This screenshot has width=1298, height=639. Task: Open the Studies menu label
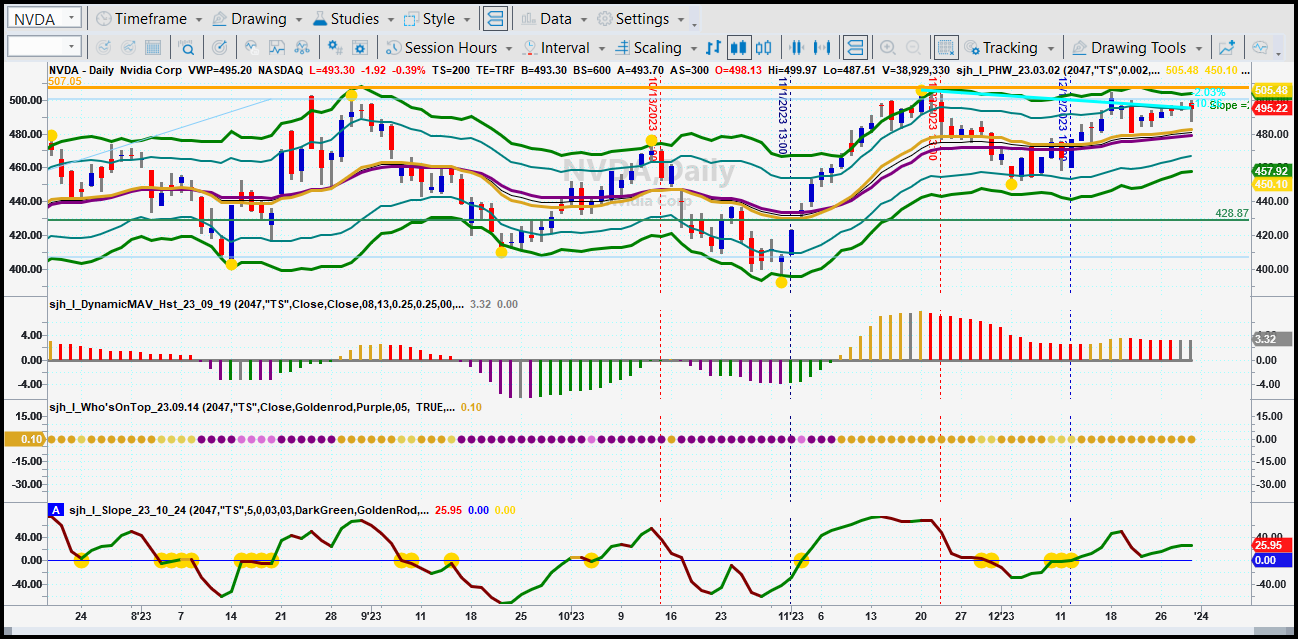[x=355, y=19]
